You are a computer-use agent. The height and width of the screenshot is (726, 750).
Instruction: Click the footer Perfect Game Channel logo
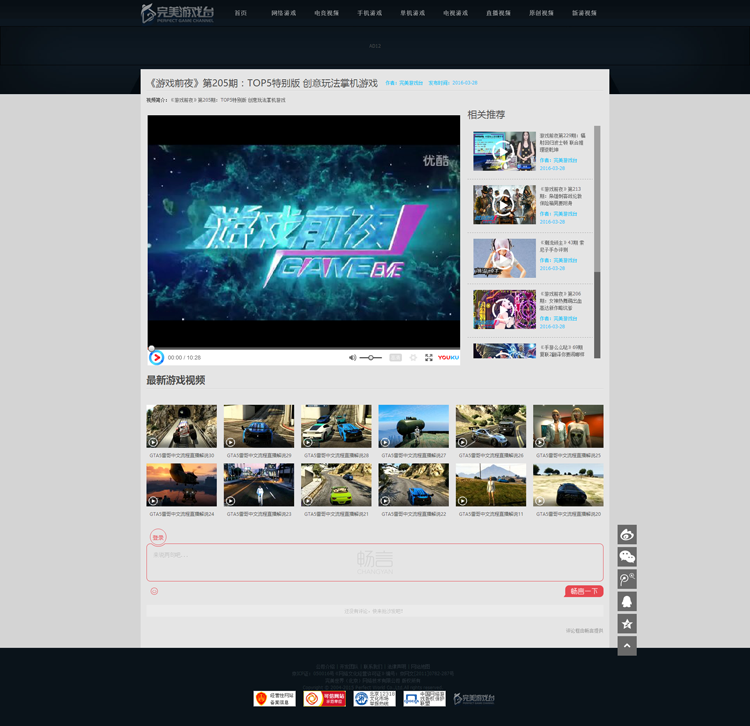click(x=474, y=699)
